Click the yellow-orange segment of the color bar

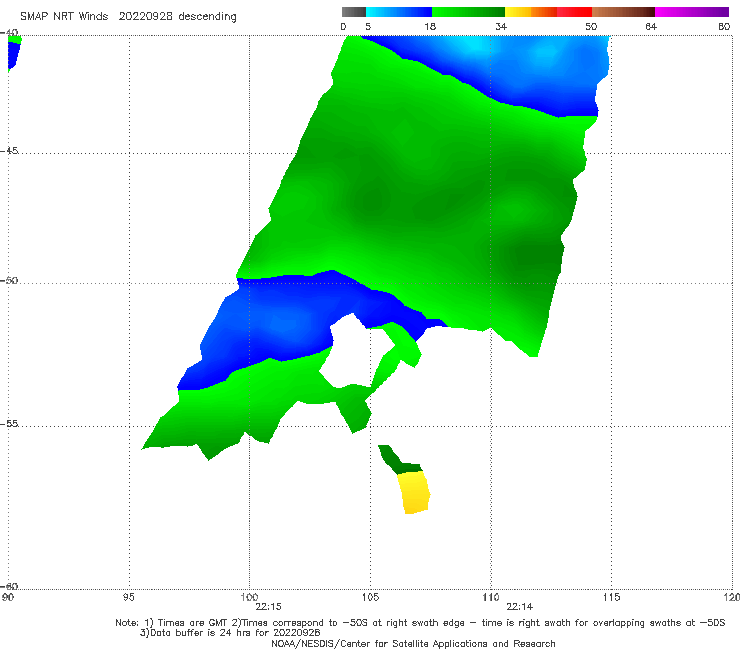tap(530, 12)
